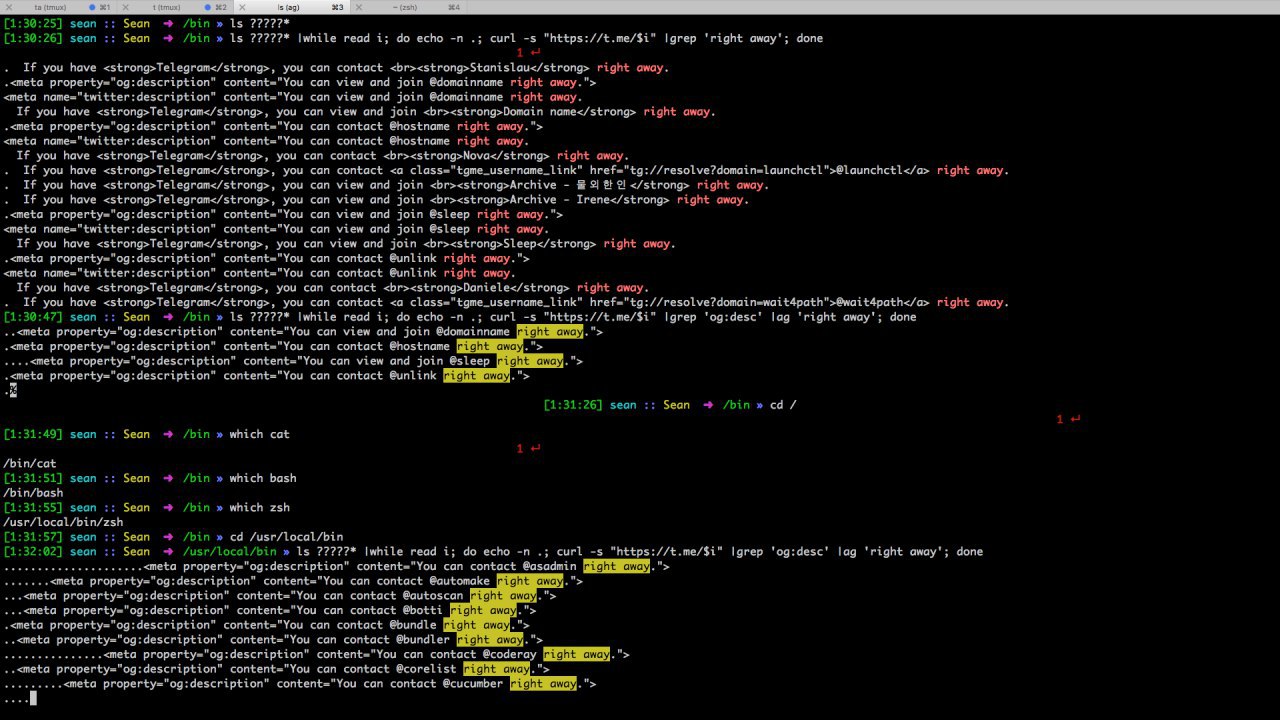Click the [1:32:02] prompt timestamp
1280x720 pixels.
click(x=33, y=551)
